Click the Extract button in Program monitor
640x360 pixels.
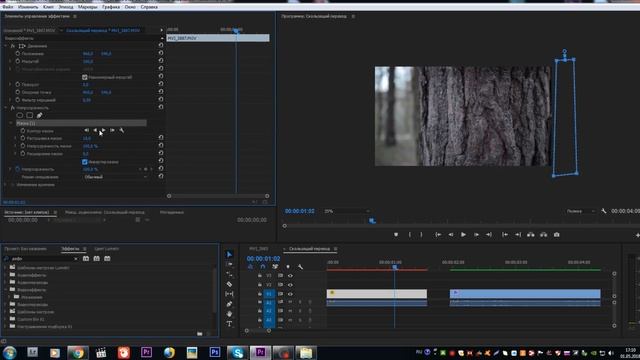point(544,235)
